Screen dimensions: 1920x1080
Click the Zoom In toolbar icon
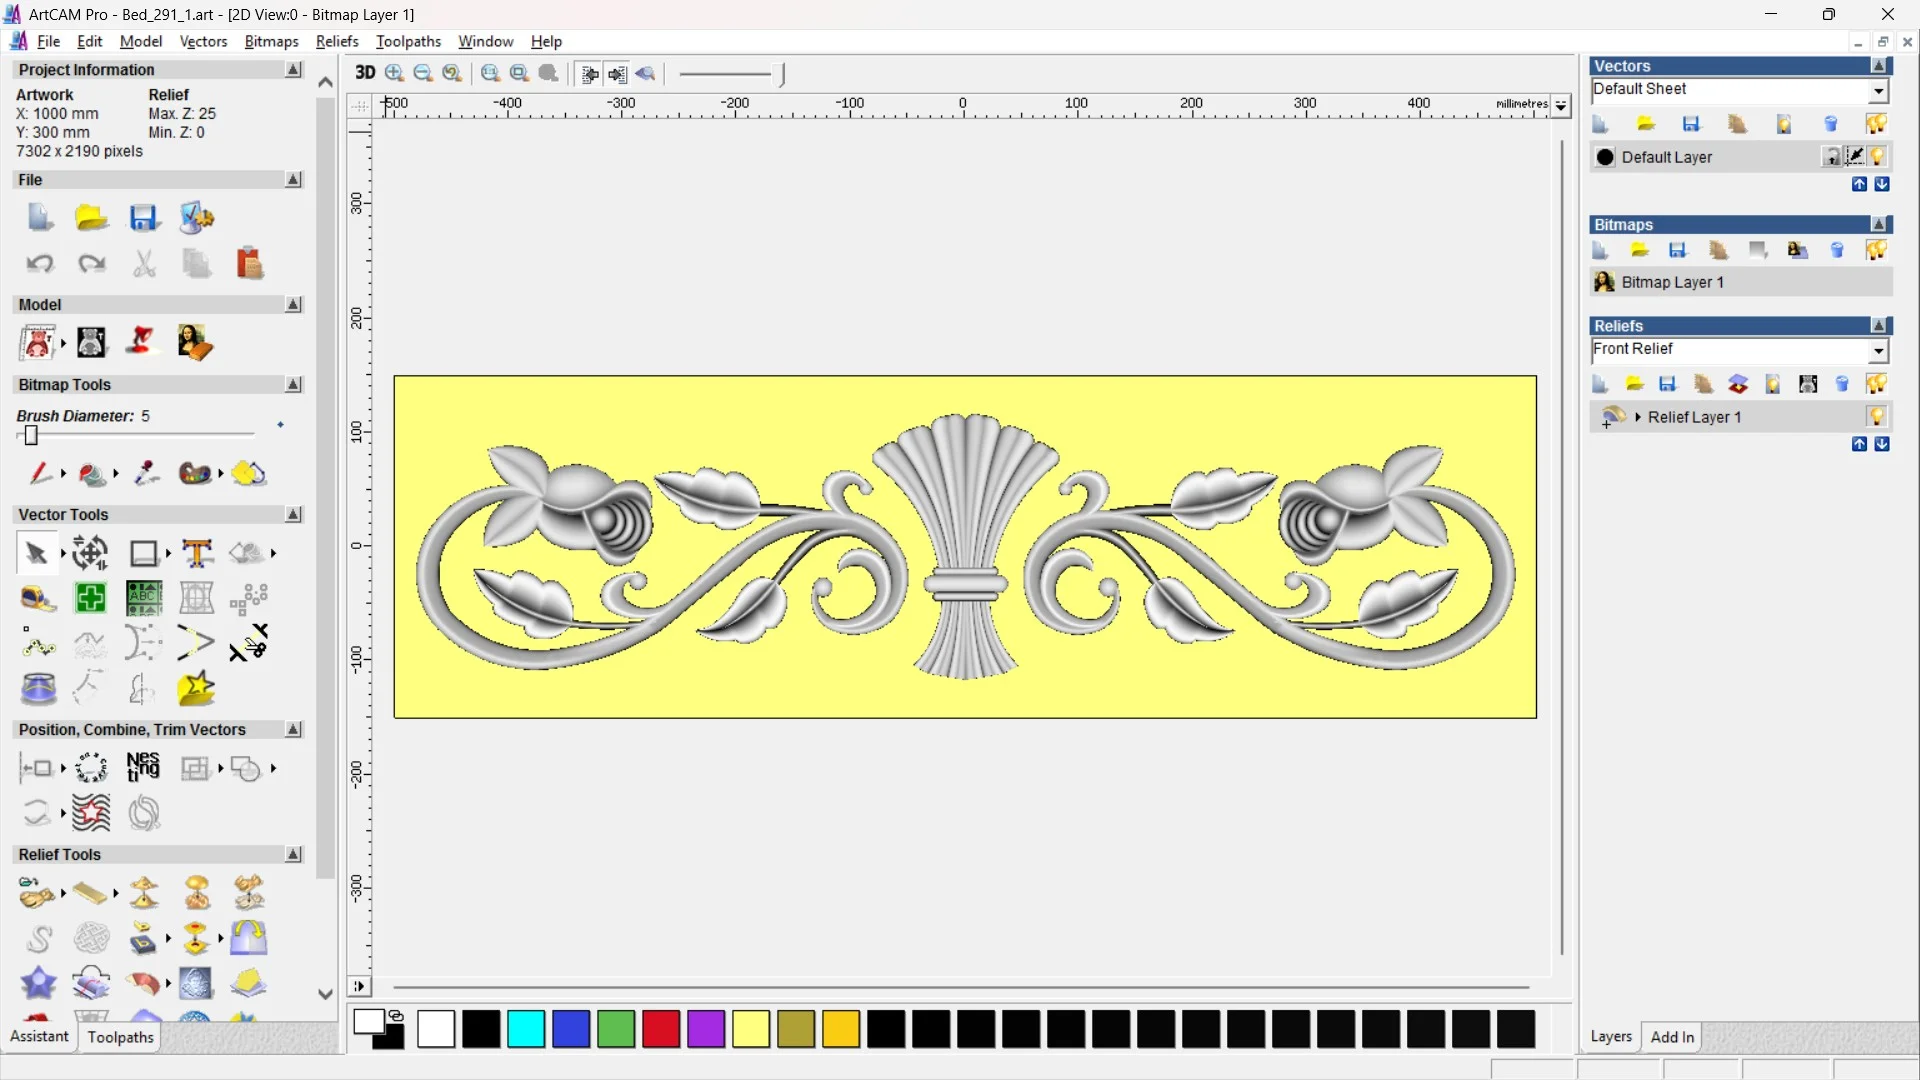pos(395,73)
